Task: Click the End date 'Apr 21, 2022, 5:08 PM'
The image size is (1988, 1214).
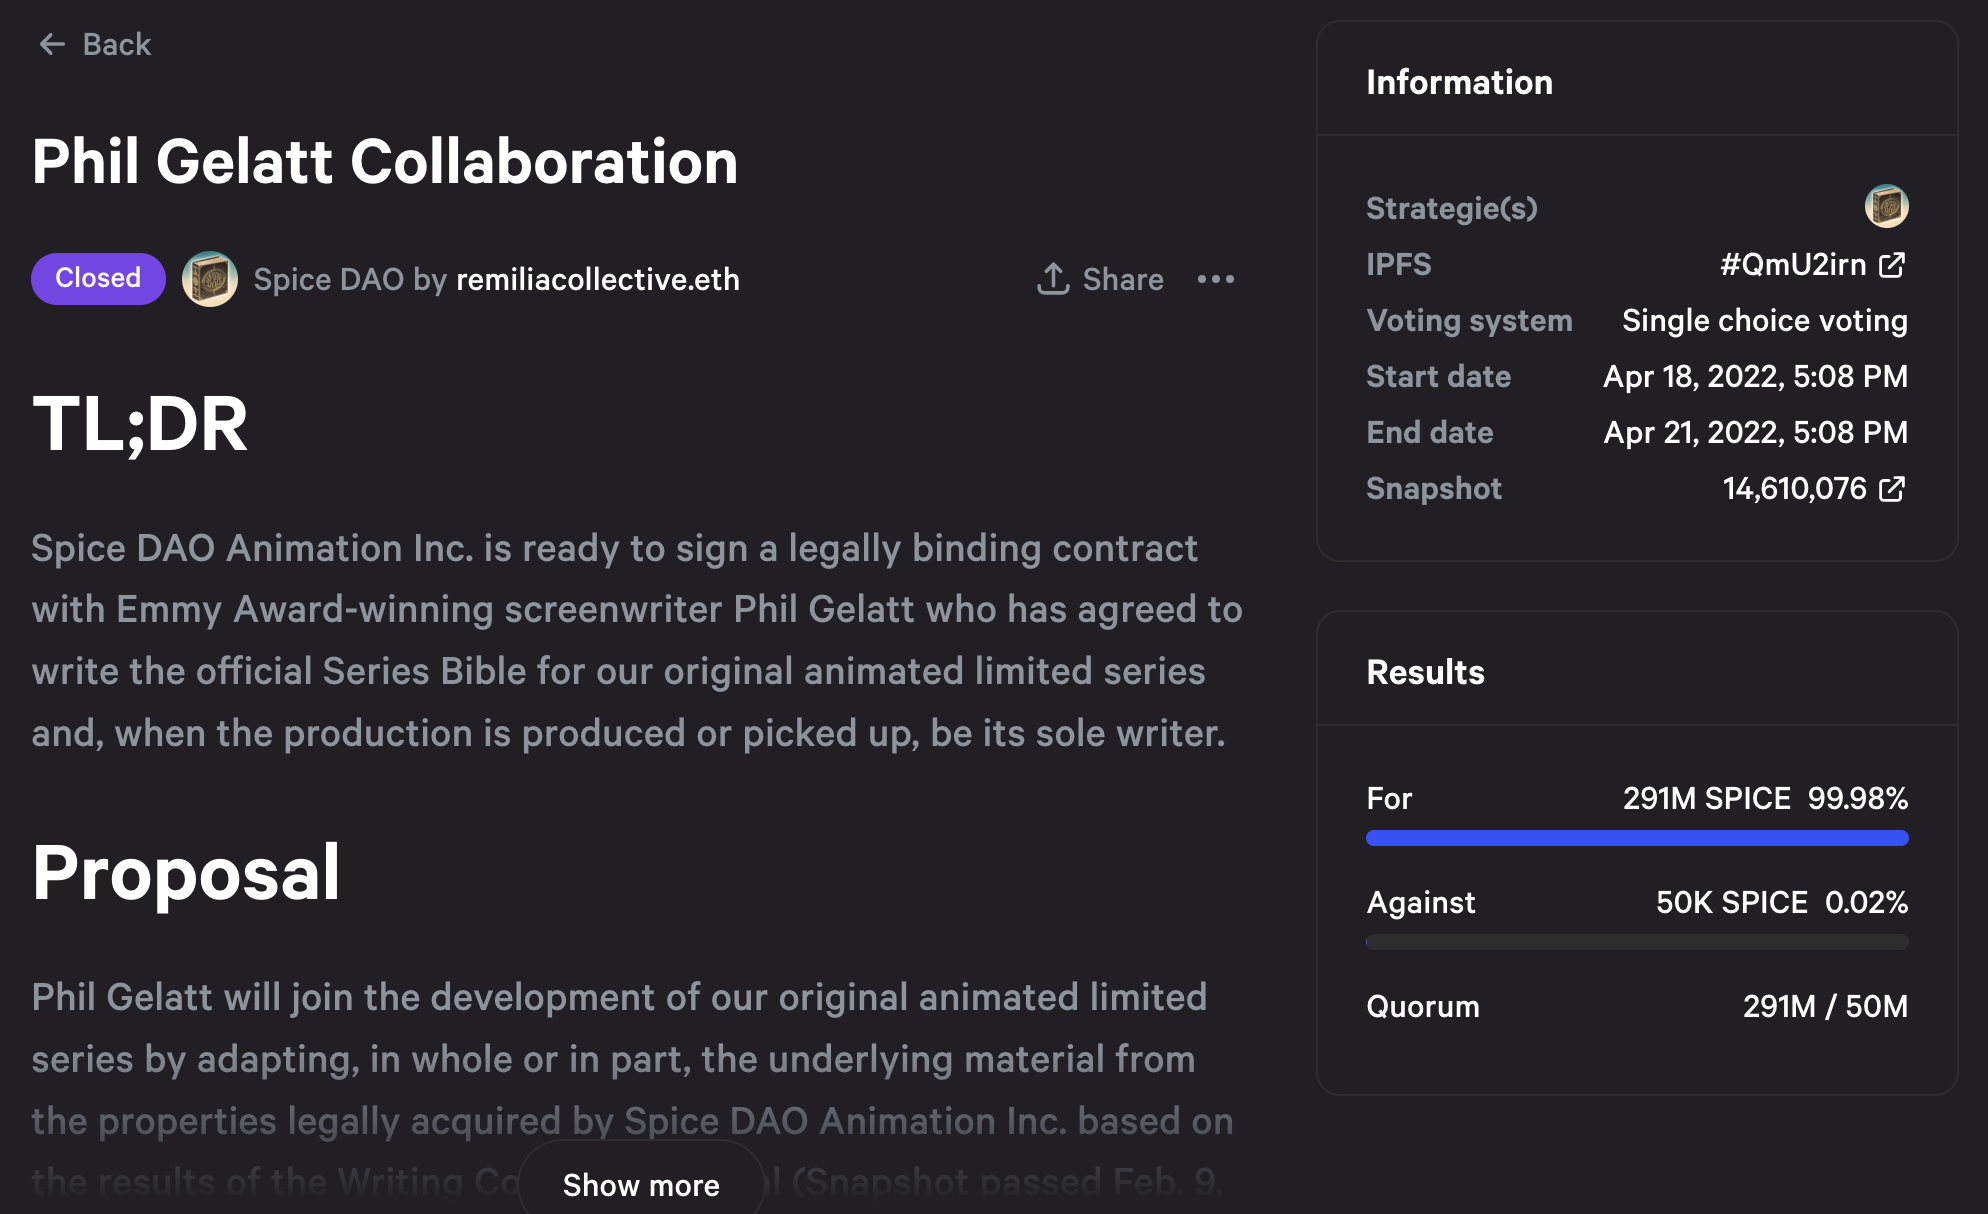Action: tap(1756, 432)
